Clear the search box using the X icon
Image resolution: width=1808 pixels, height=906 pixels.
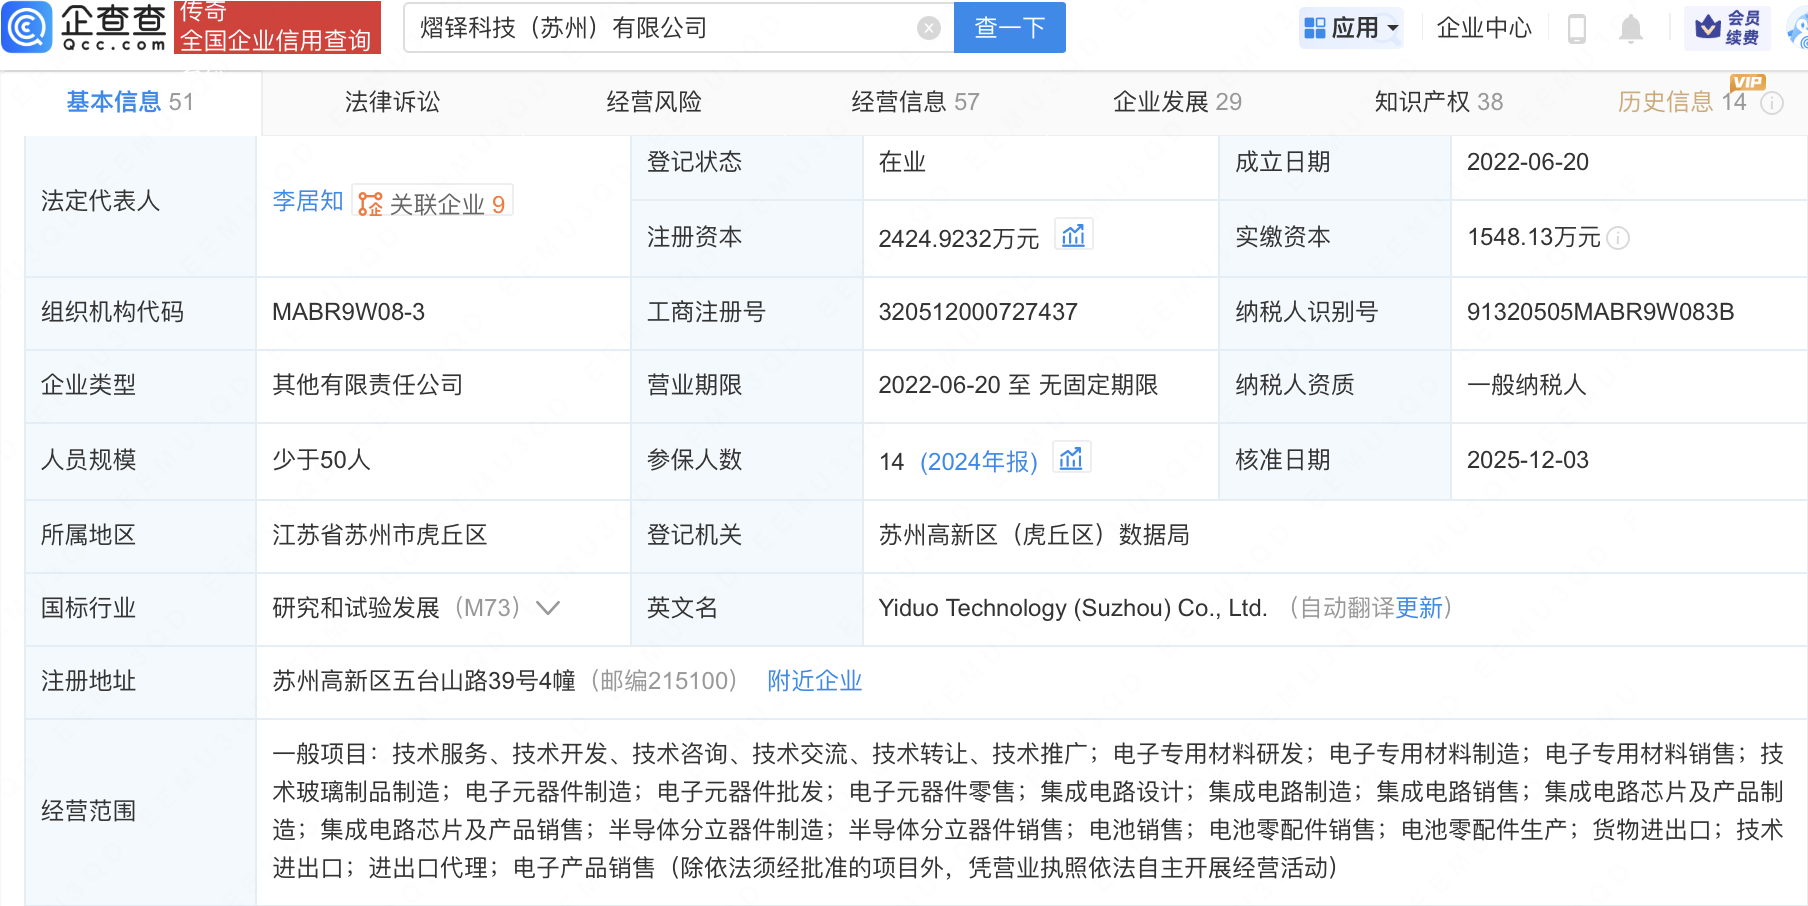(928, 27)
